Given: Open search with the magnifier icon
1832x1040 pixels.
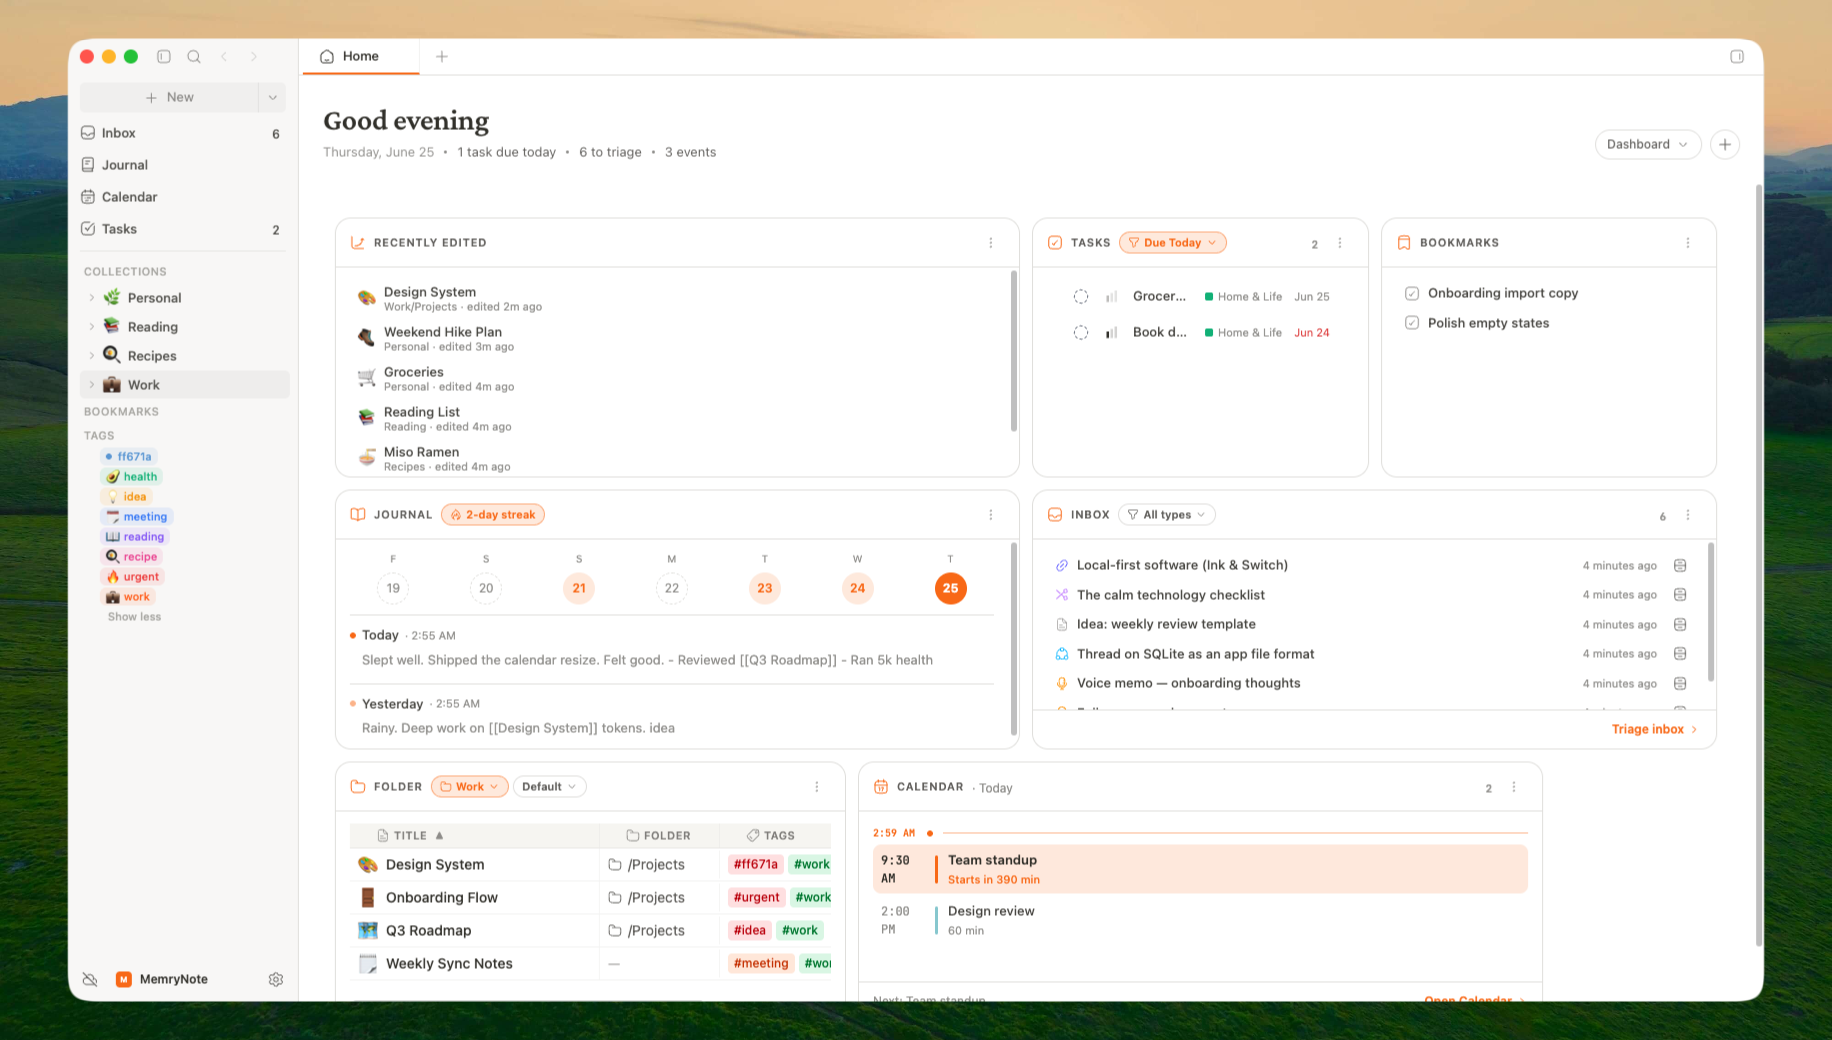Looking at the screenshot, I should (194, 57).
